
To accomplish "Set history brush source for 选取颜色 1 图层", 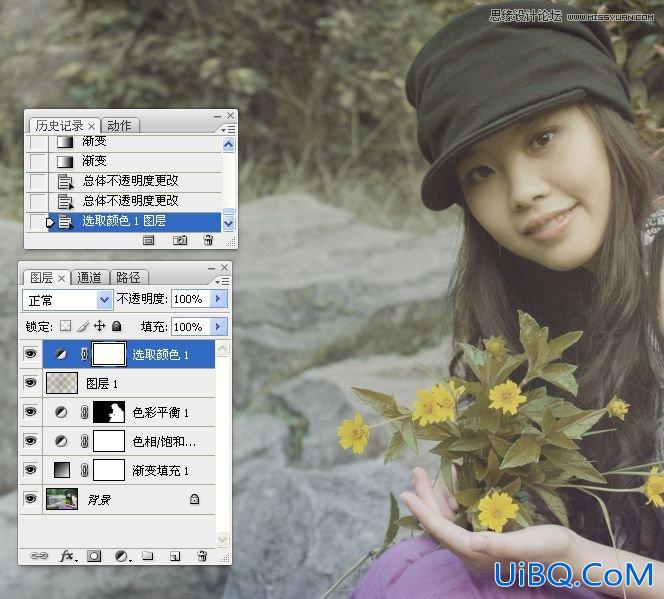I will pos(37,221).
